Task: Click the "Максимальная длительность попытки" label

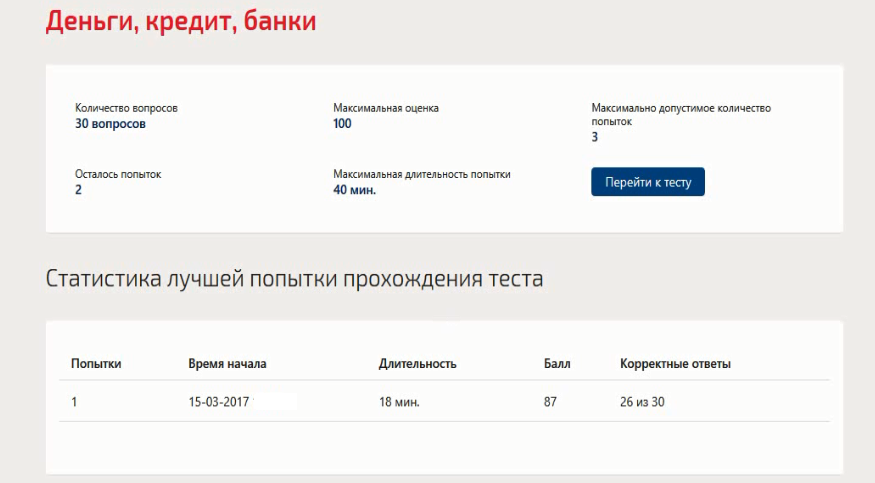Action: [x=422, y=174]
